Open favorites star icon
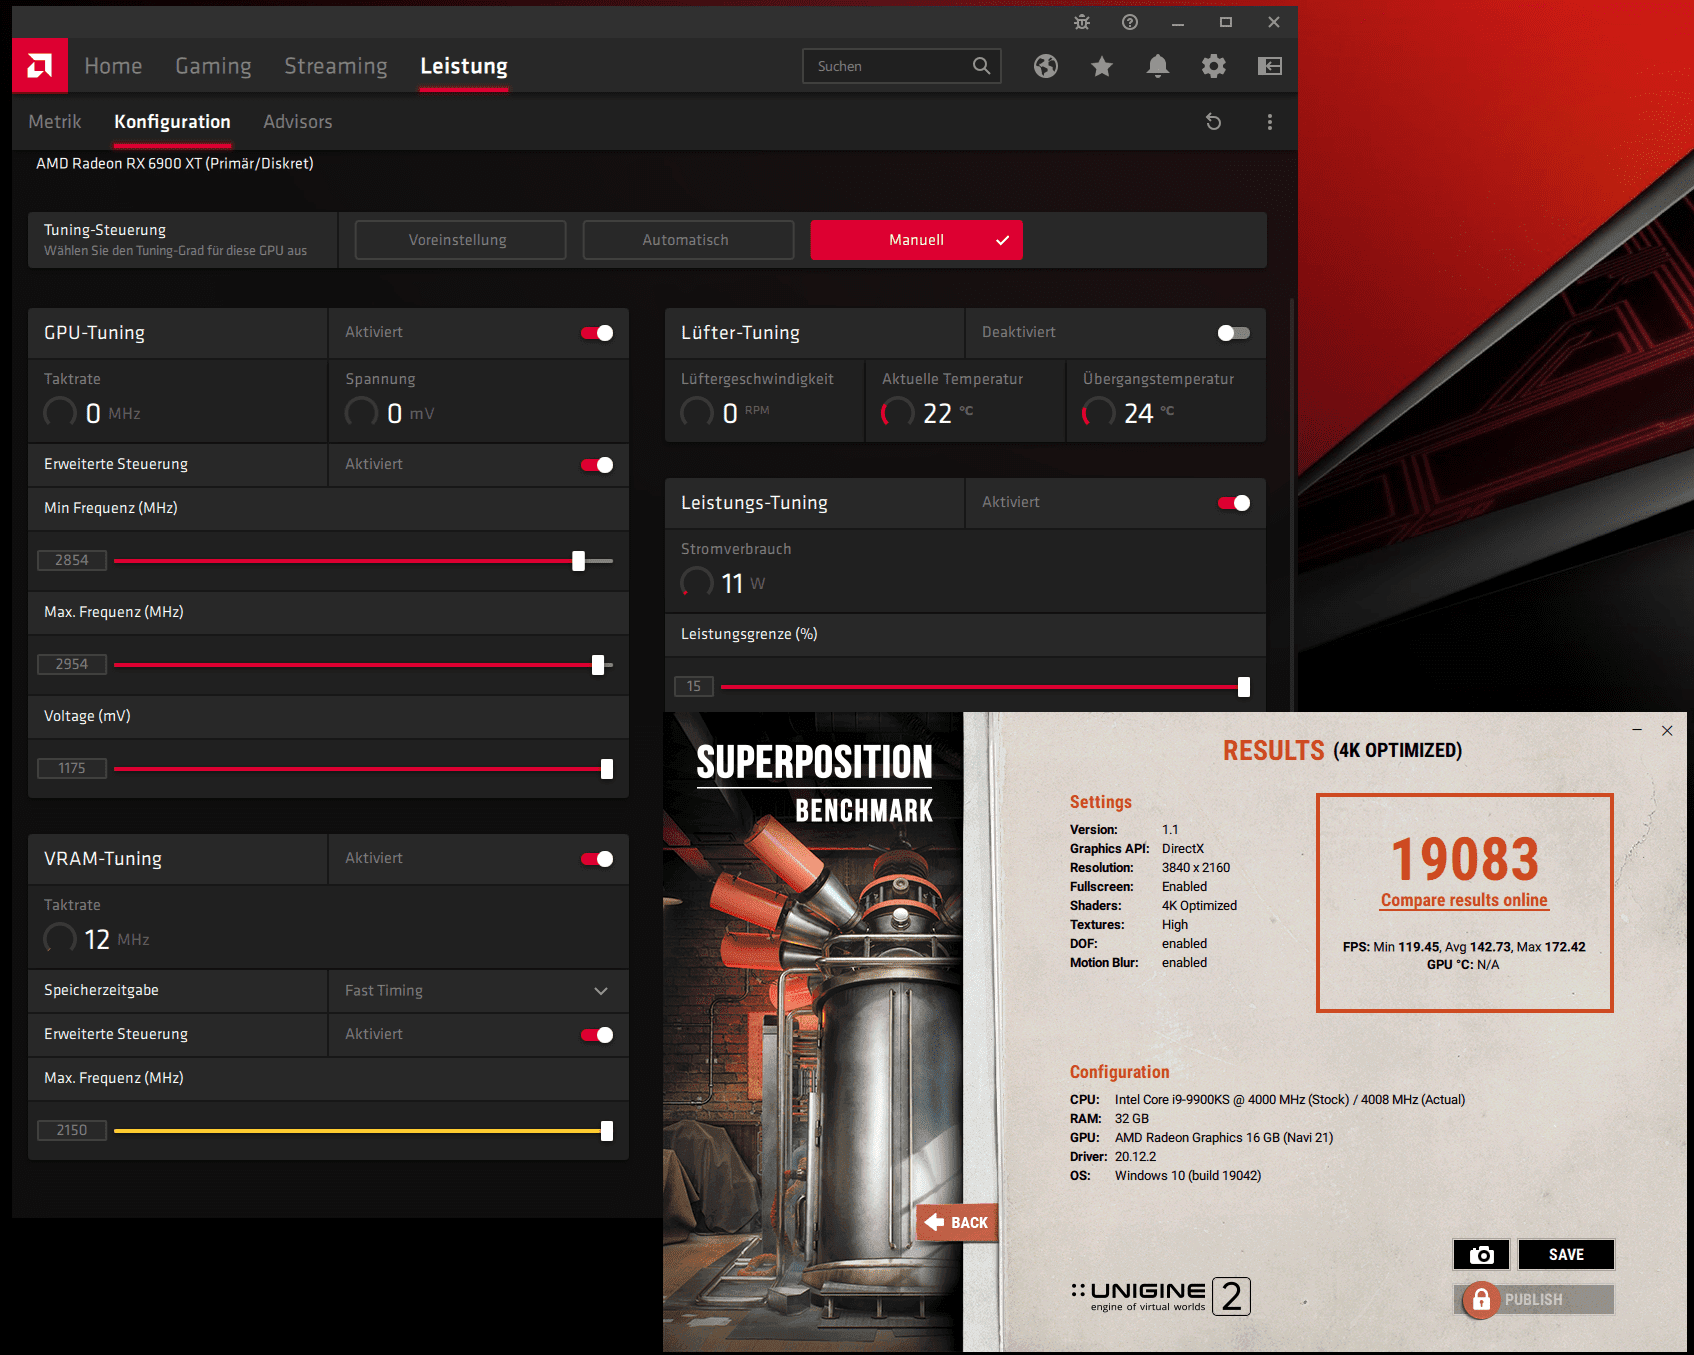Image resolution: width=1694 pixels, height=1355 pixels. pyautogui.click(x=1102, y=66)
